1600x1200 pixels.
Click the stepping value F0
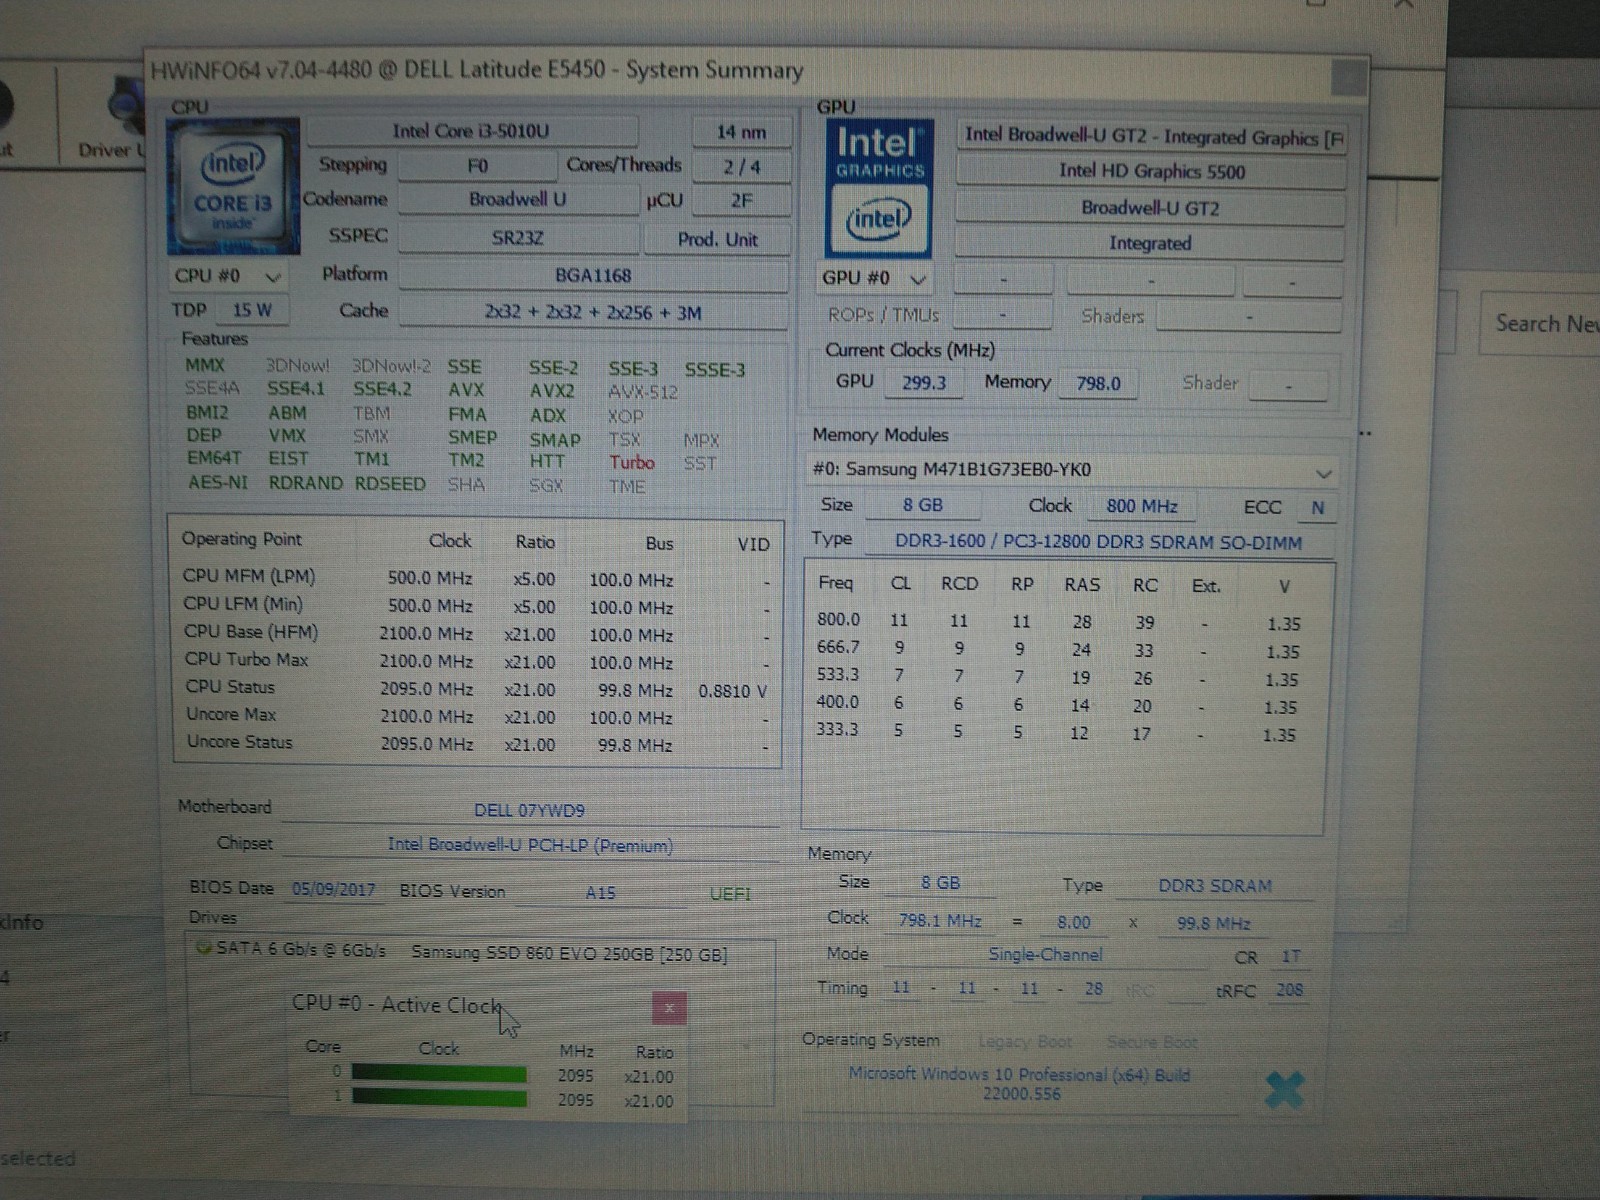pos(477,166)
